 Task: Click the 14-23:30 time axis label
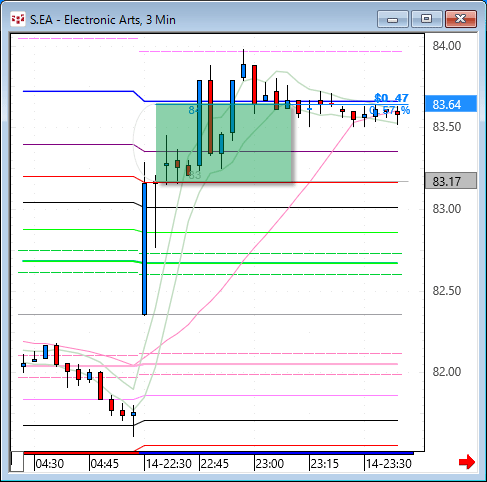click(389, 463)
